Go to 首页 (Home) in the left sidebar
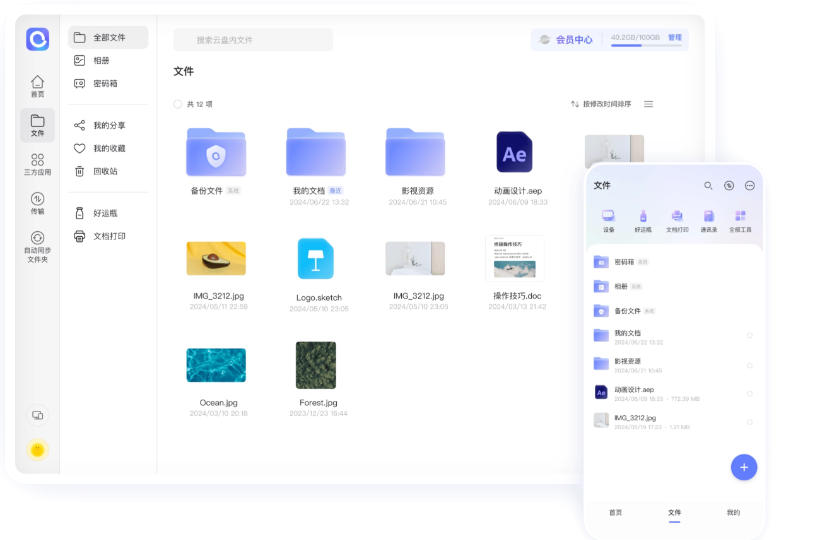The image size is (825, 540). (x=37, y=86)
